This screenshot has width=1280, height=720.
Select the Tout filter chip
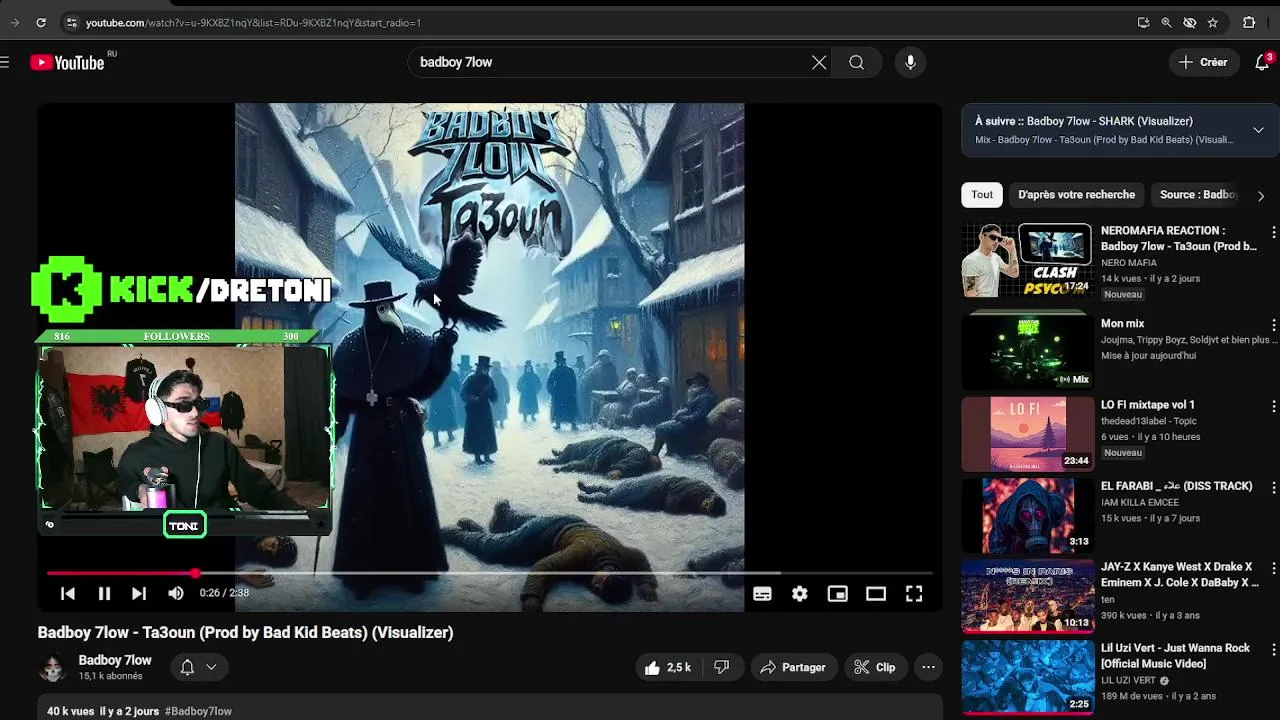tap(982, 195)
